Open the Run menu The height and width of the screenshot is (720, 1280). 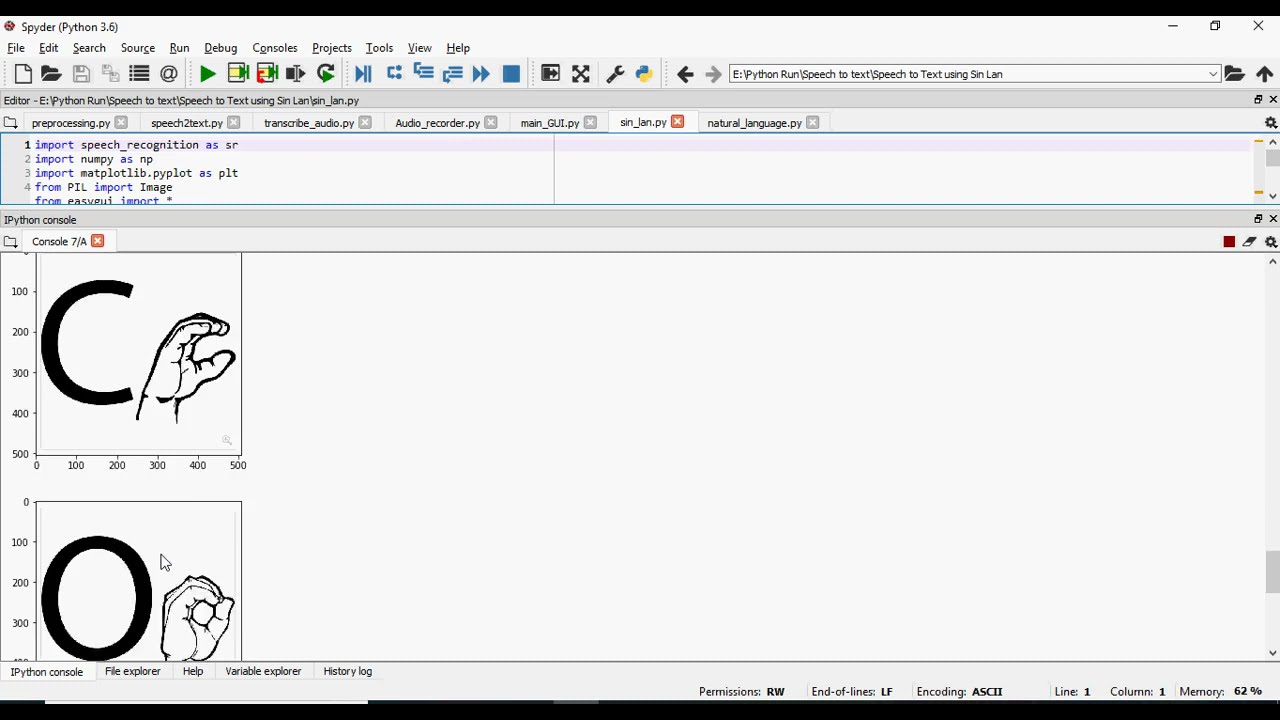click(x=179, y=48)
